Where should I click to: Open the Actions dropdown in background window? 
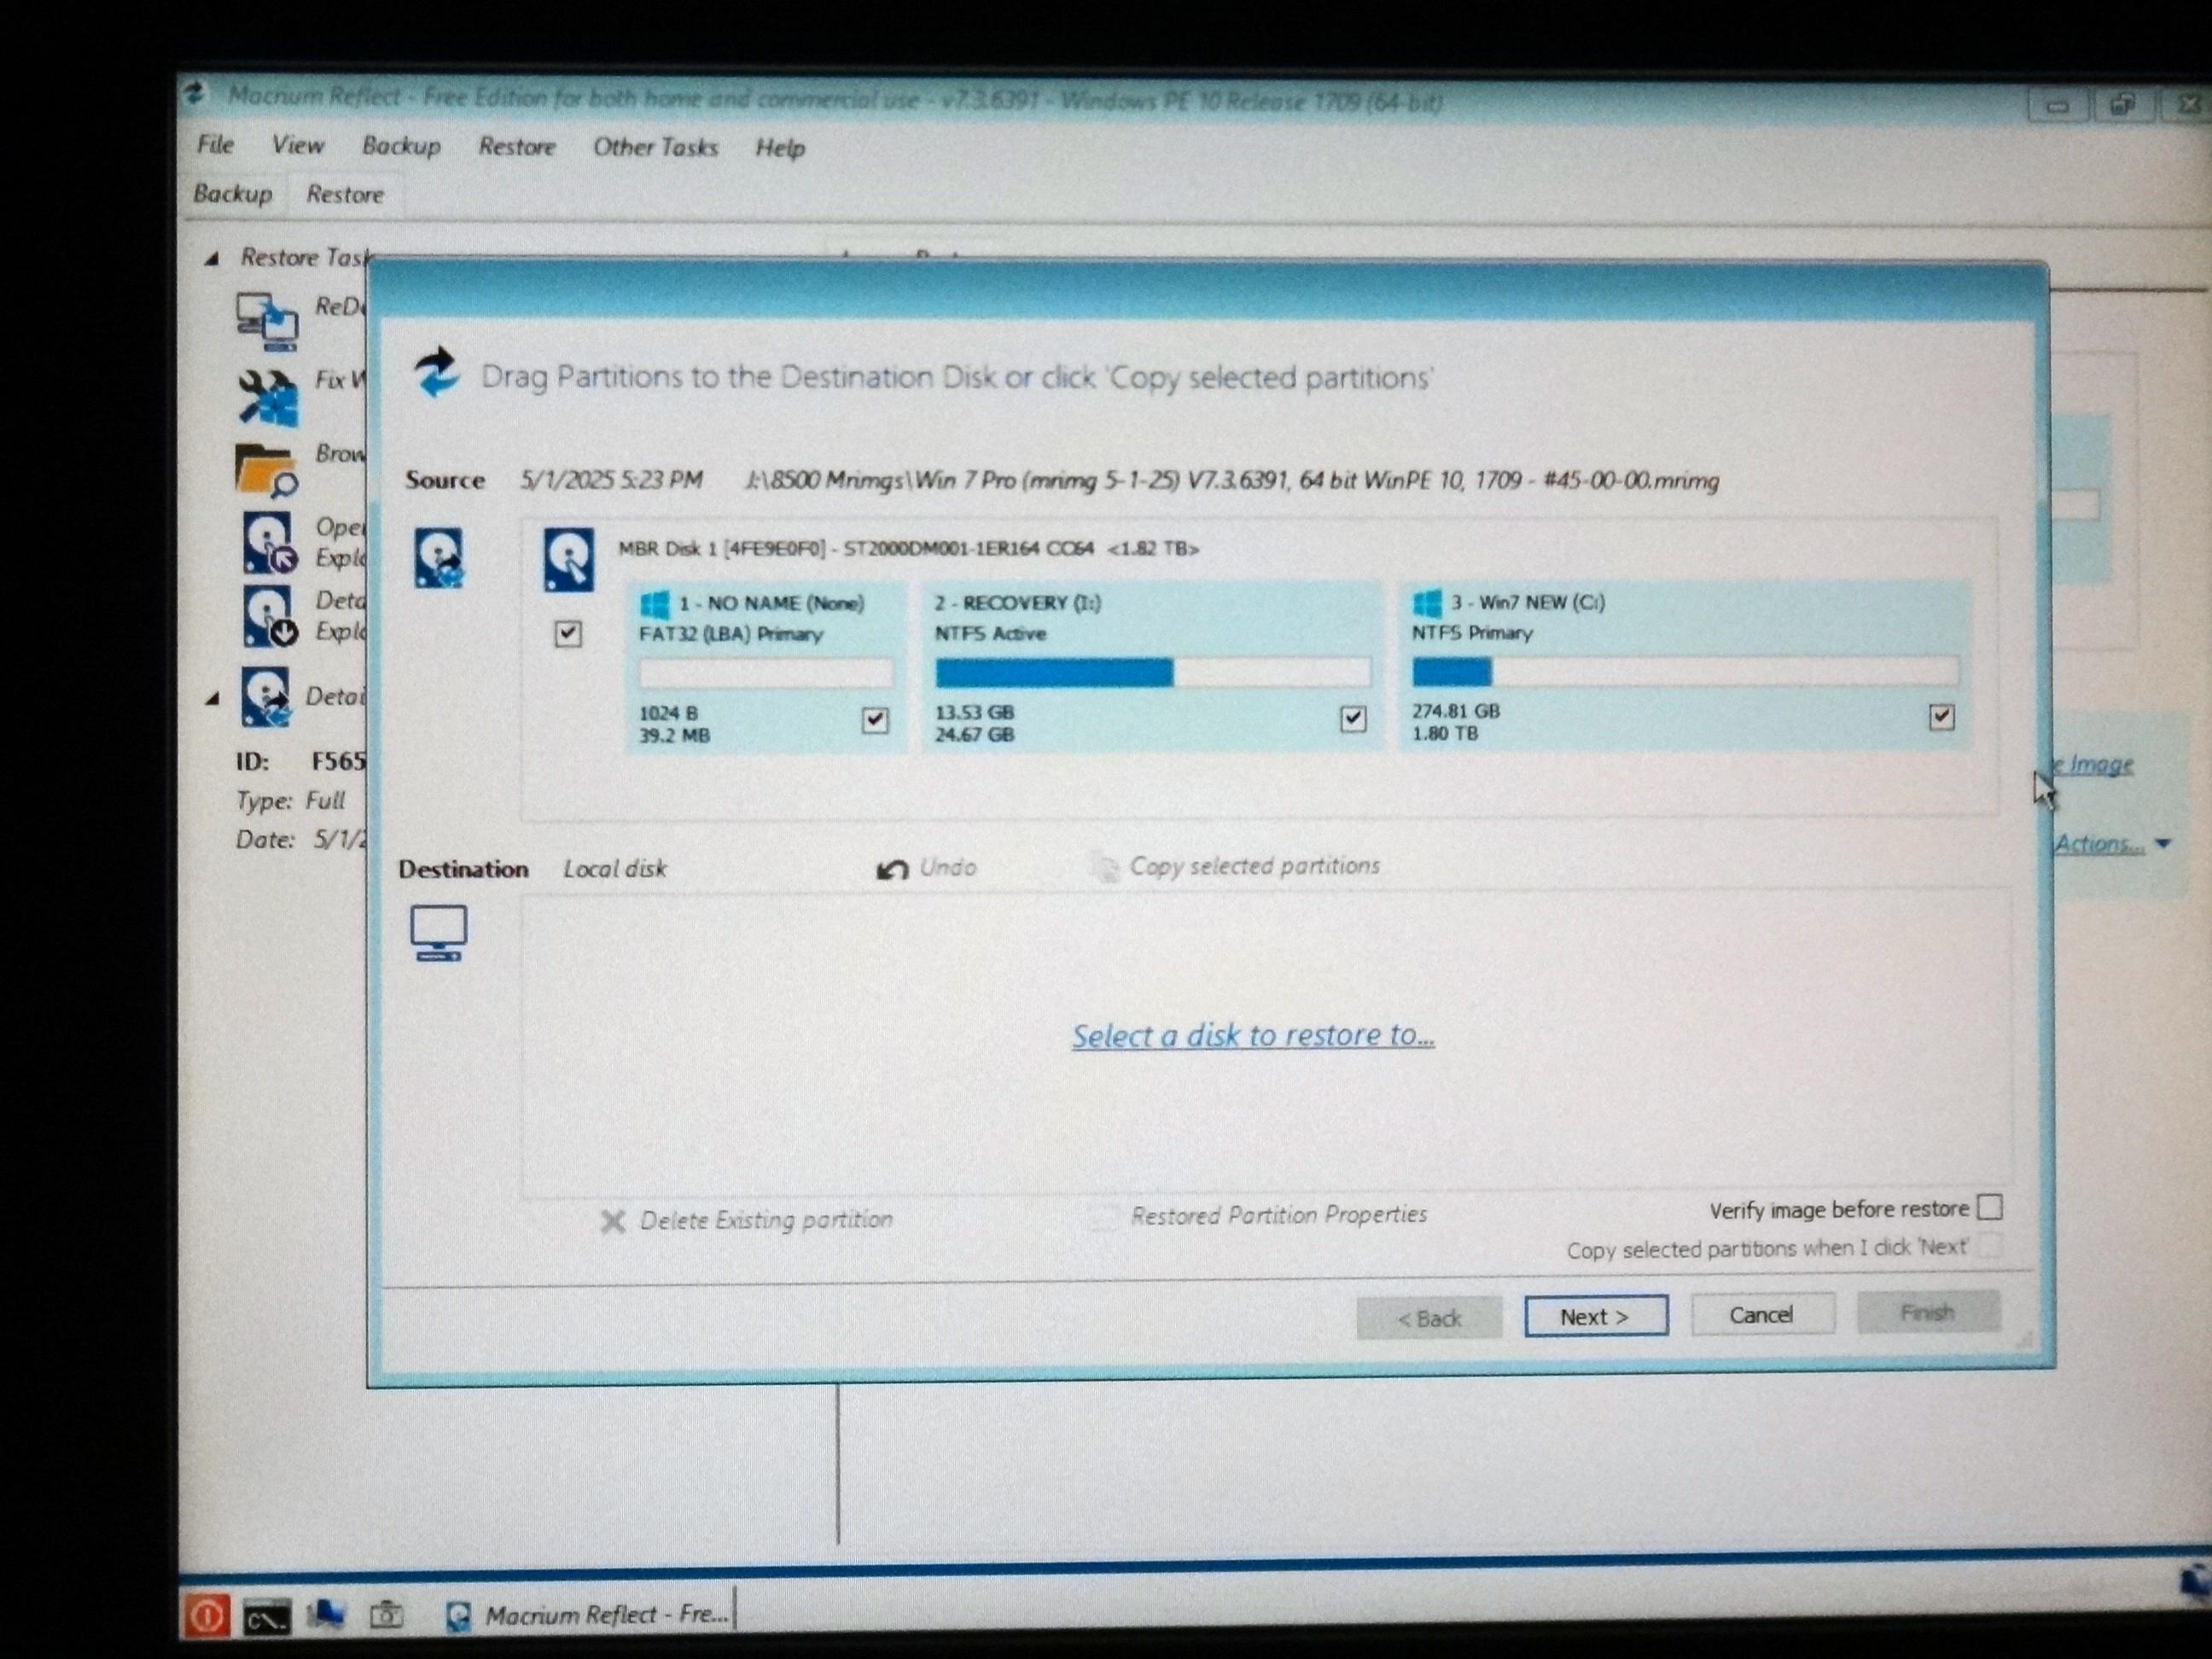pos(2112,844)
